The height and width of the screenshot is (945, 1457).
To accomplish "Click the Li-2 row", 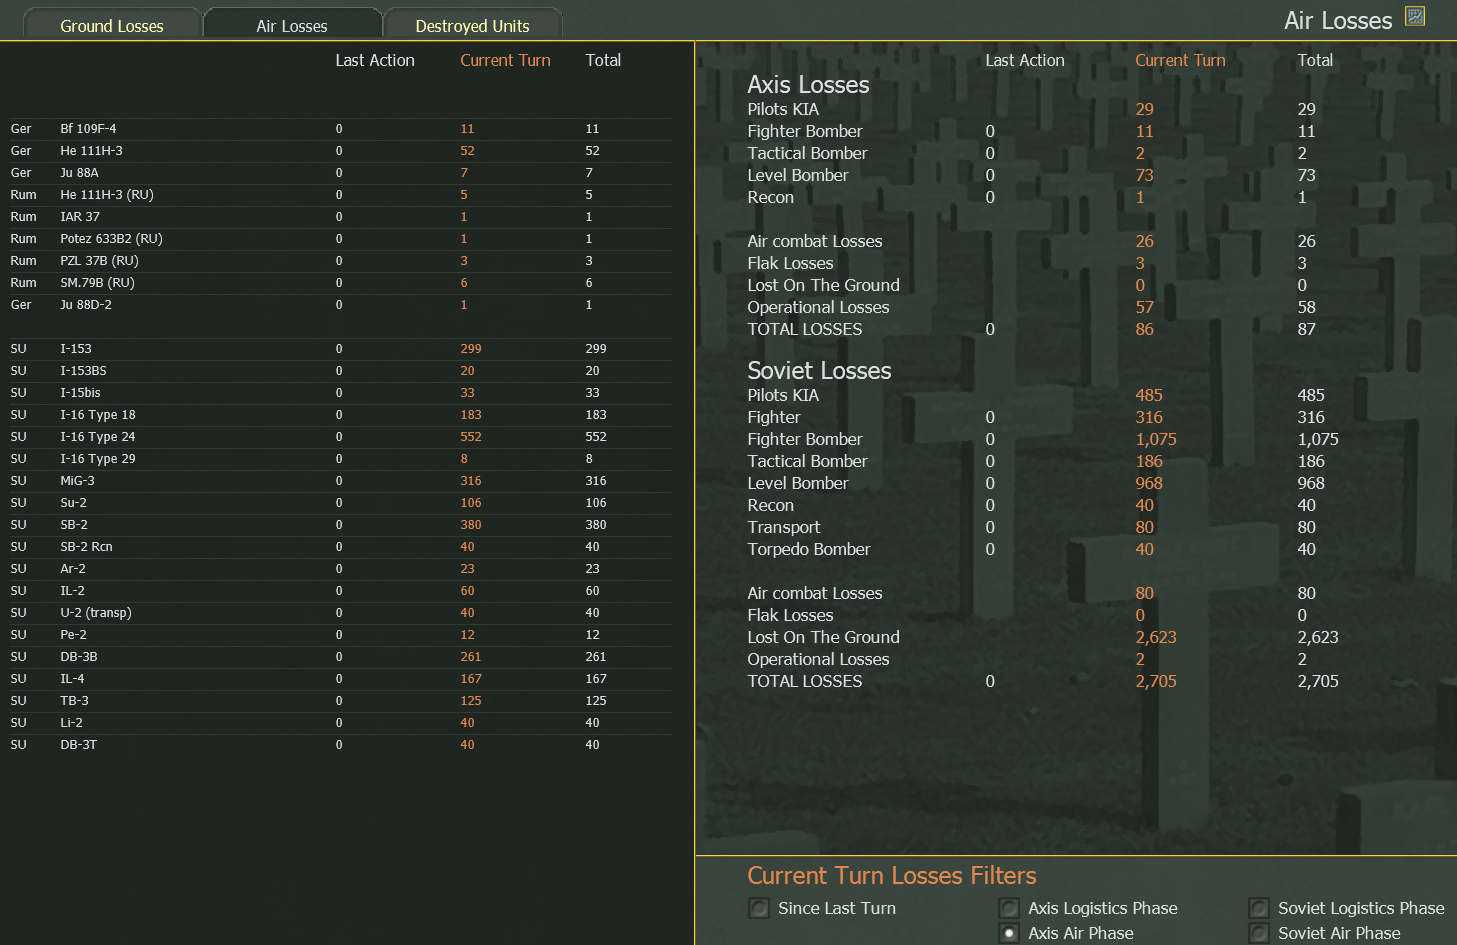I will pos(340,723).
